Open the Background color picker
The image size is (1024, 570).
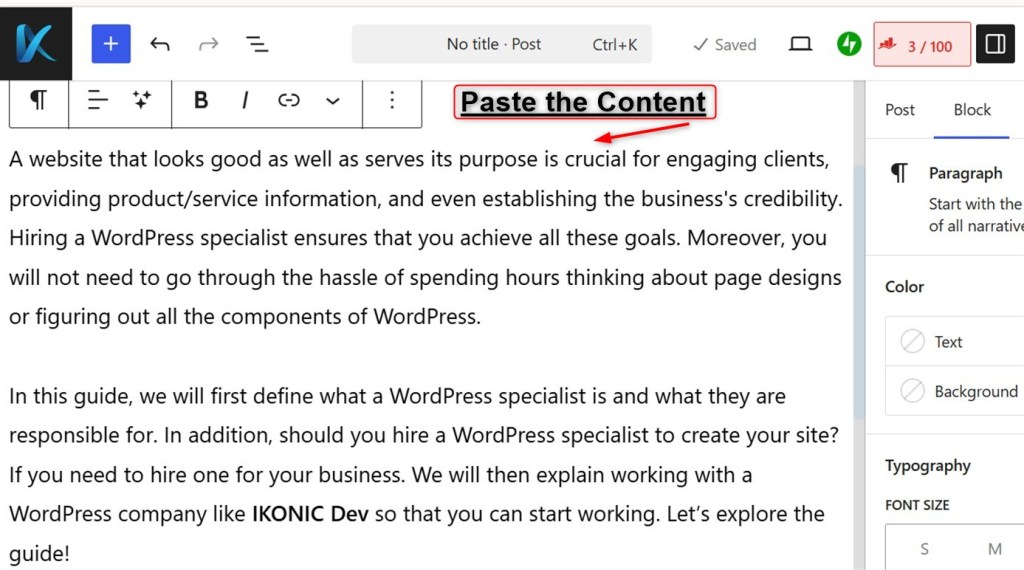point(955,391)
